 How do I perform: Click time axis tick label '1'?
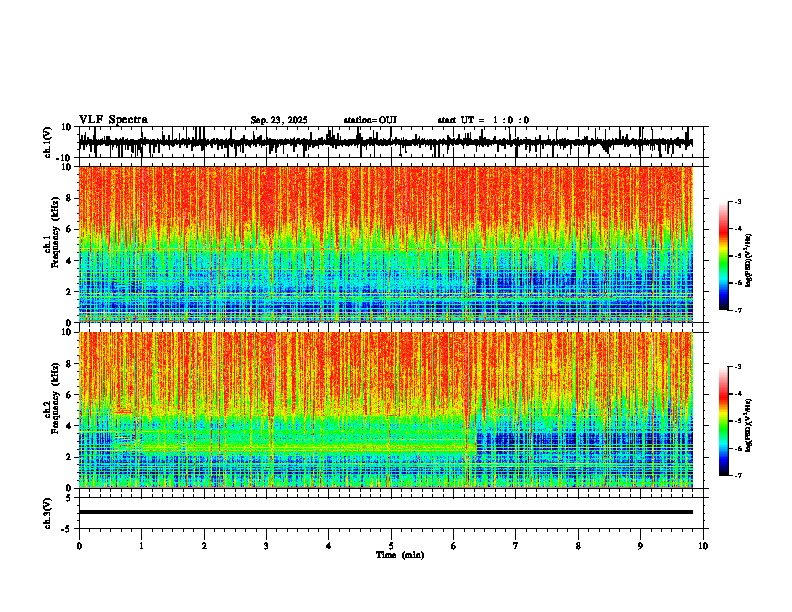(141, 546)
